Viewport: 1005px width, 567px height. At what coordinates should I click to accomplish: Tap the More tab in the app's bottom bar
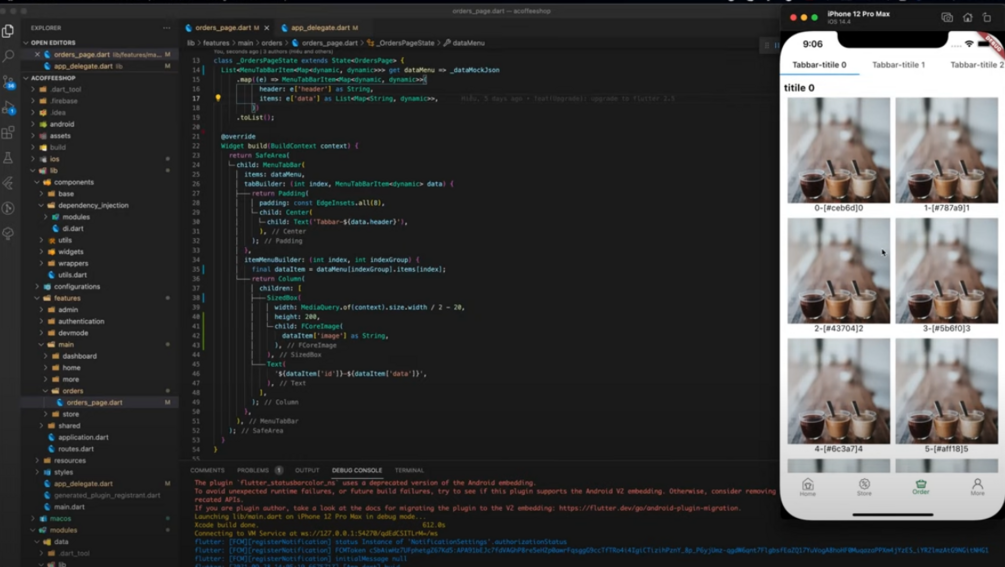coord(977,487)
